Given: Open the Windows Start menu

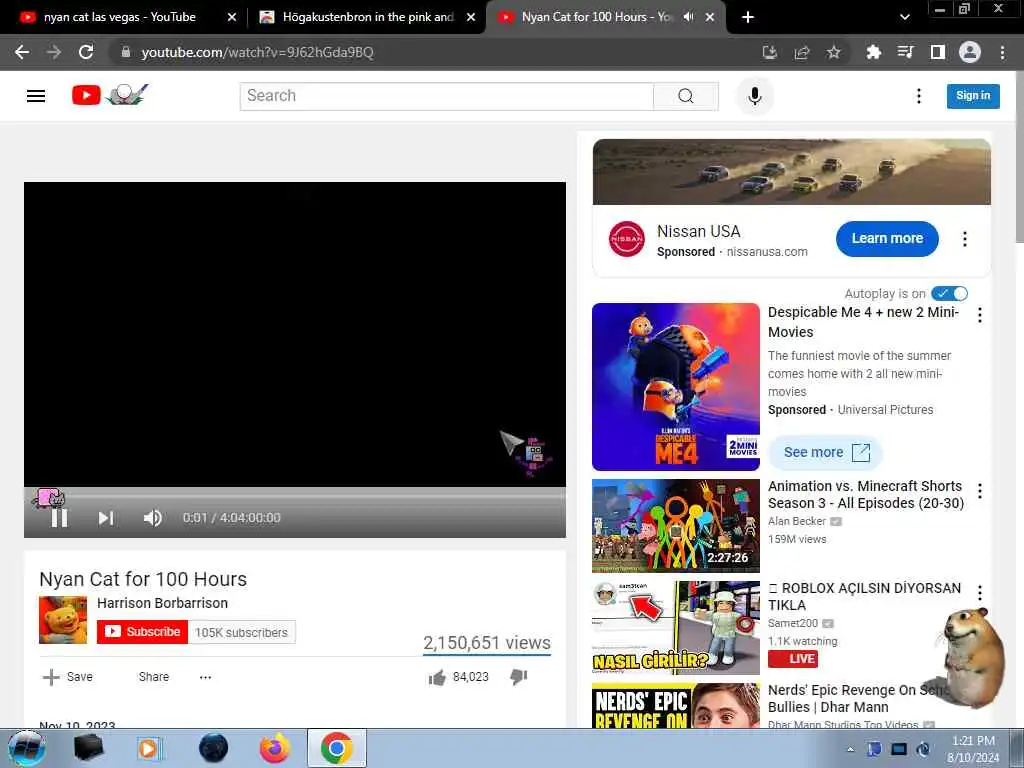Looking at the screenshot, I should (x=26, y=748).
